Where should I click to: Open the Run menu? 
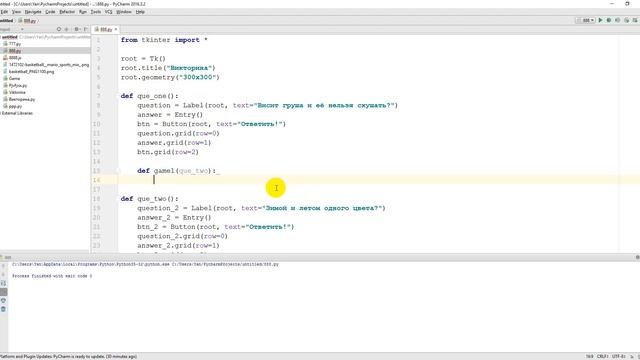point(83,12)
